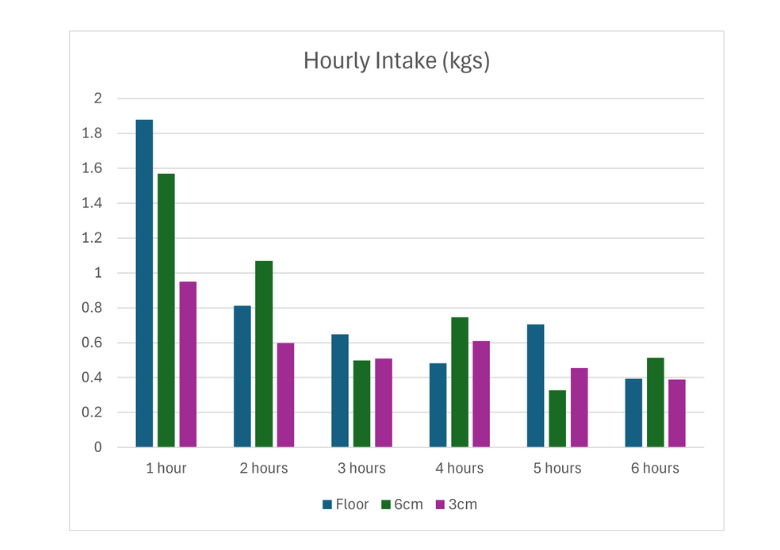780x550 pixels.
Task: Click the '5 hours' category axis label
Action: click(557, 468)
